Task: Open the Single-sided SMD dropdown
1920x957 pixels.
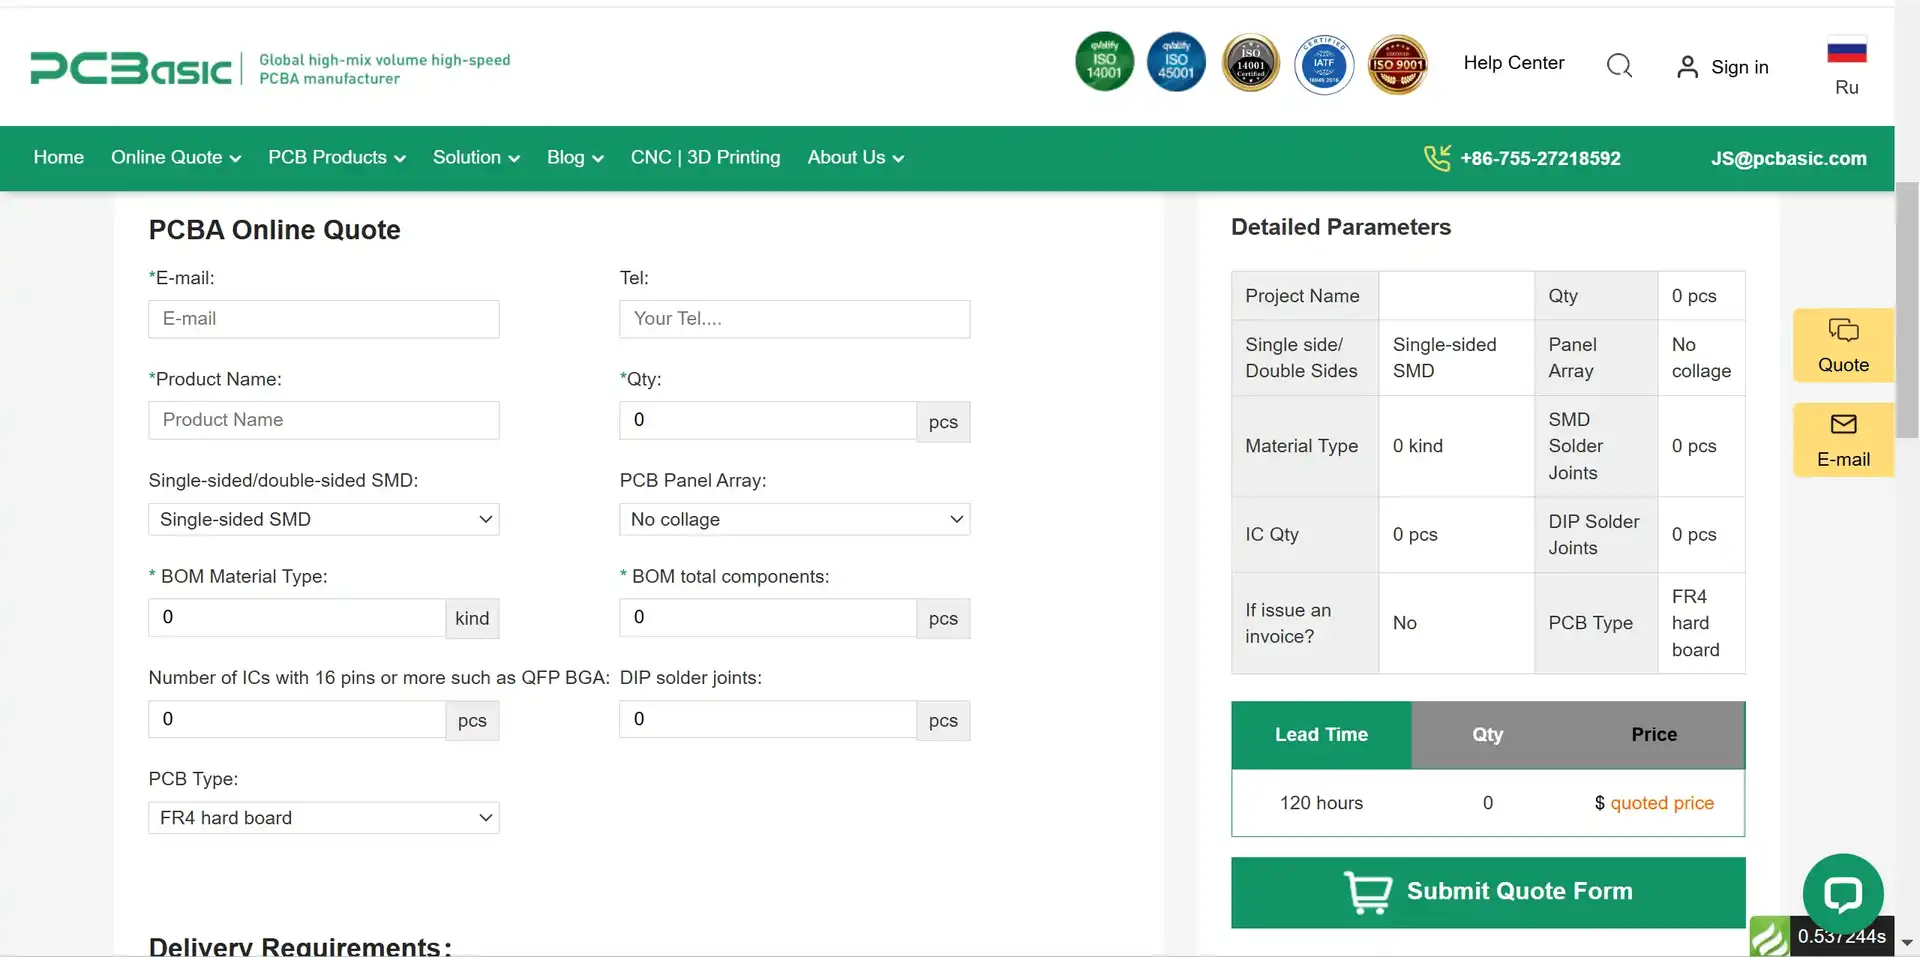Action: point(323,519)
